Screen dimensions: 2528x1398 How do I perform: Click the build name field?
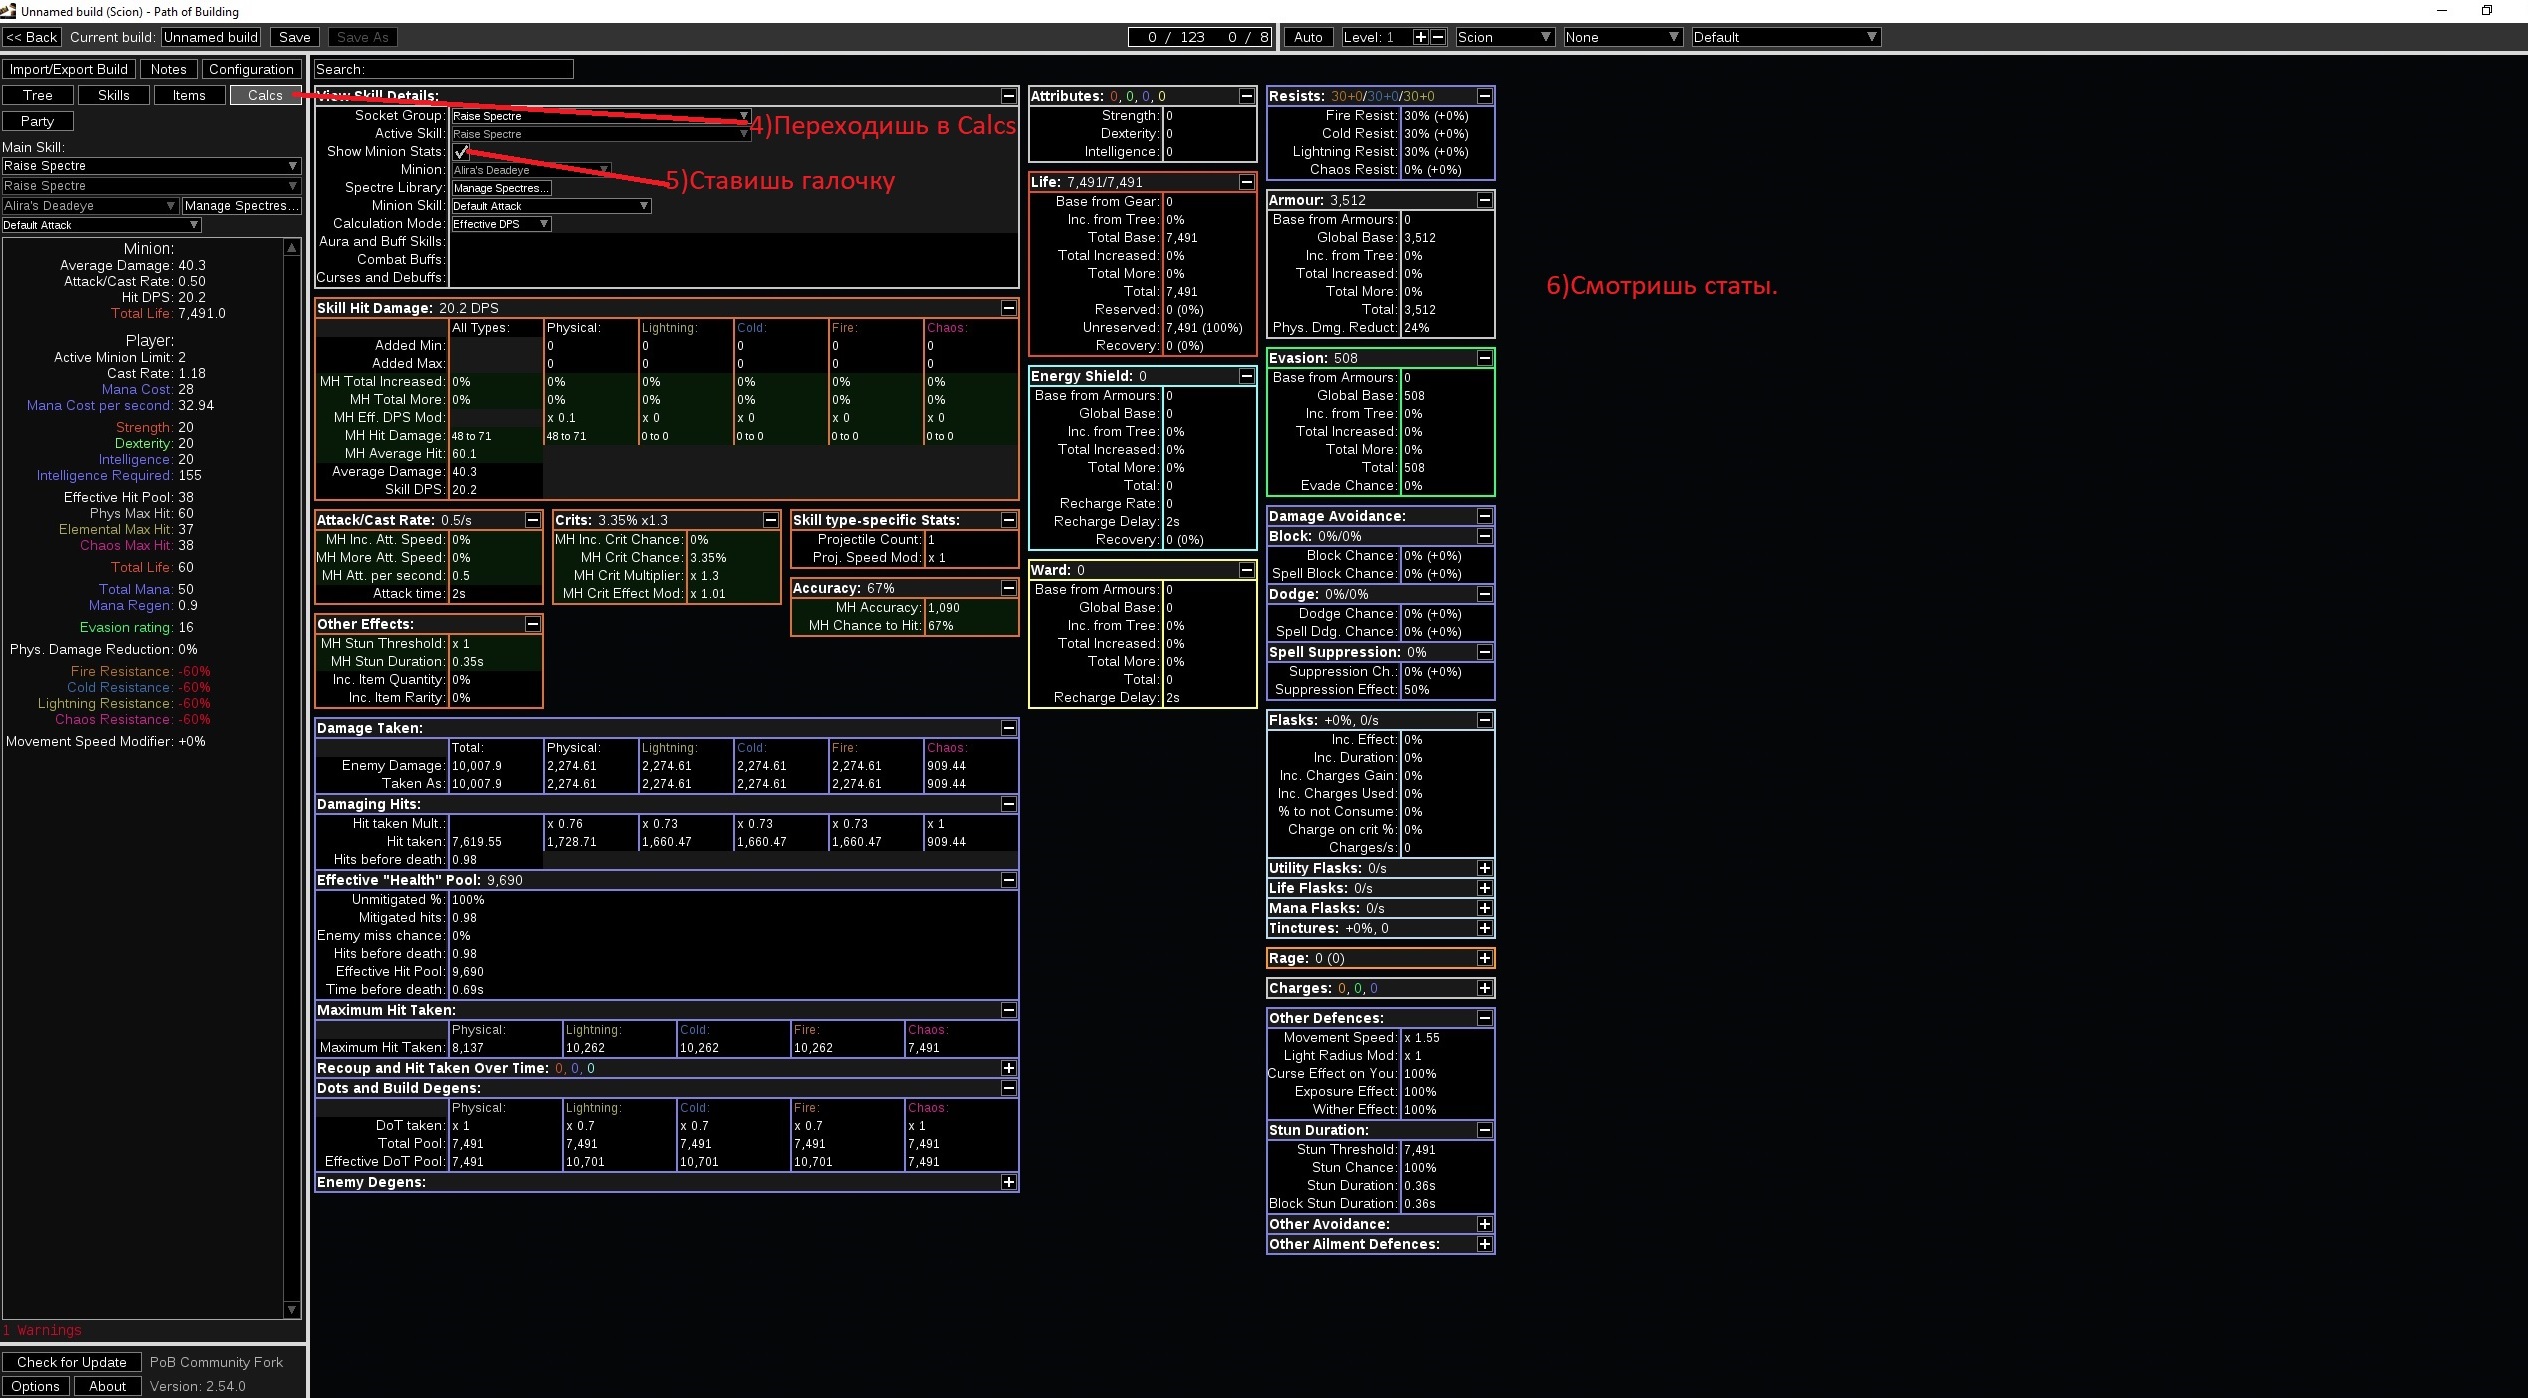click(211, 37)
